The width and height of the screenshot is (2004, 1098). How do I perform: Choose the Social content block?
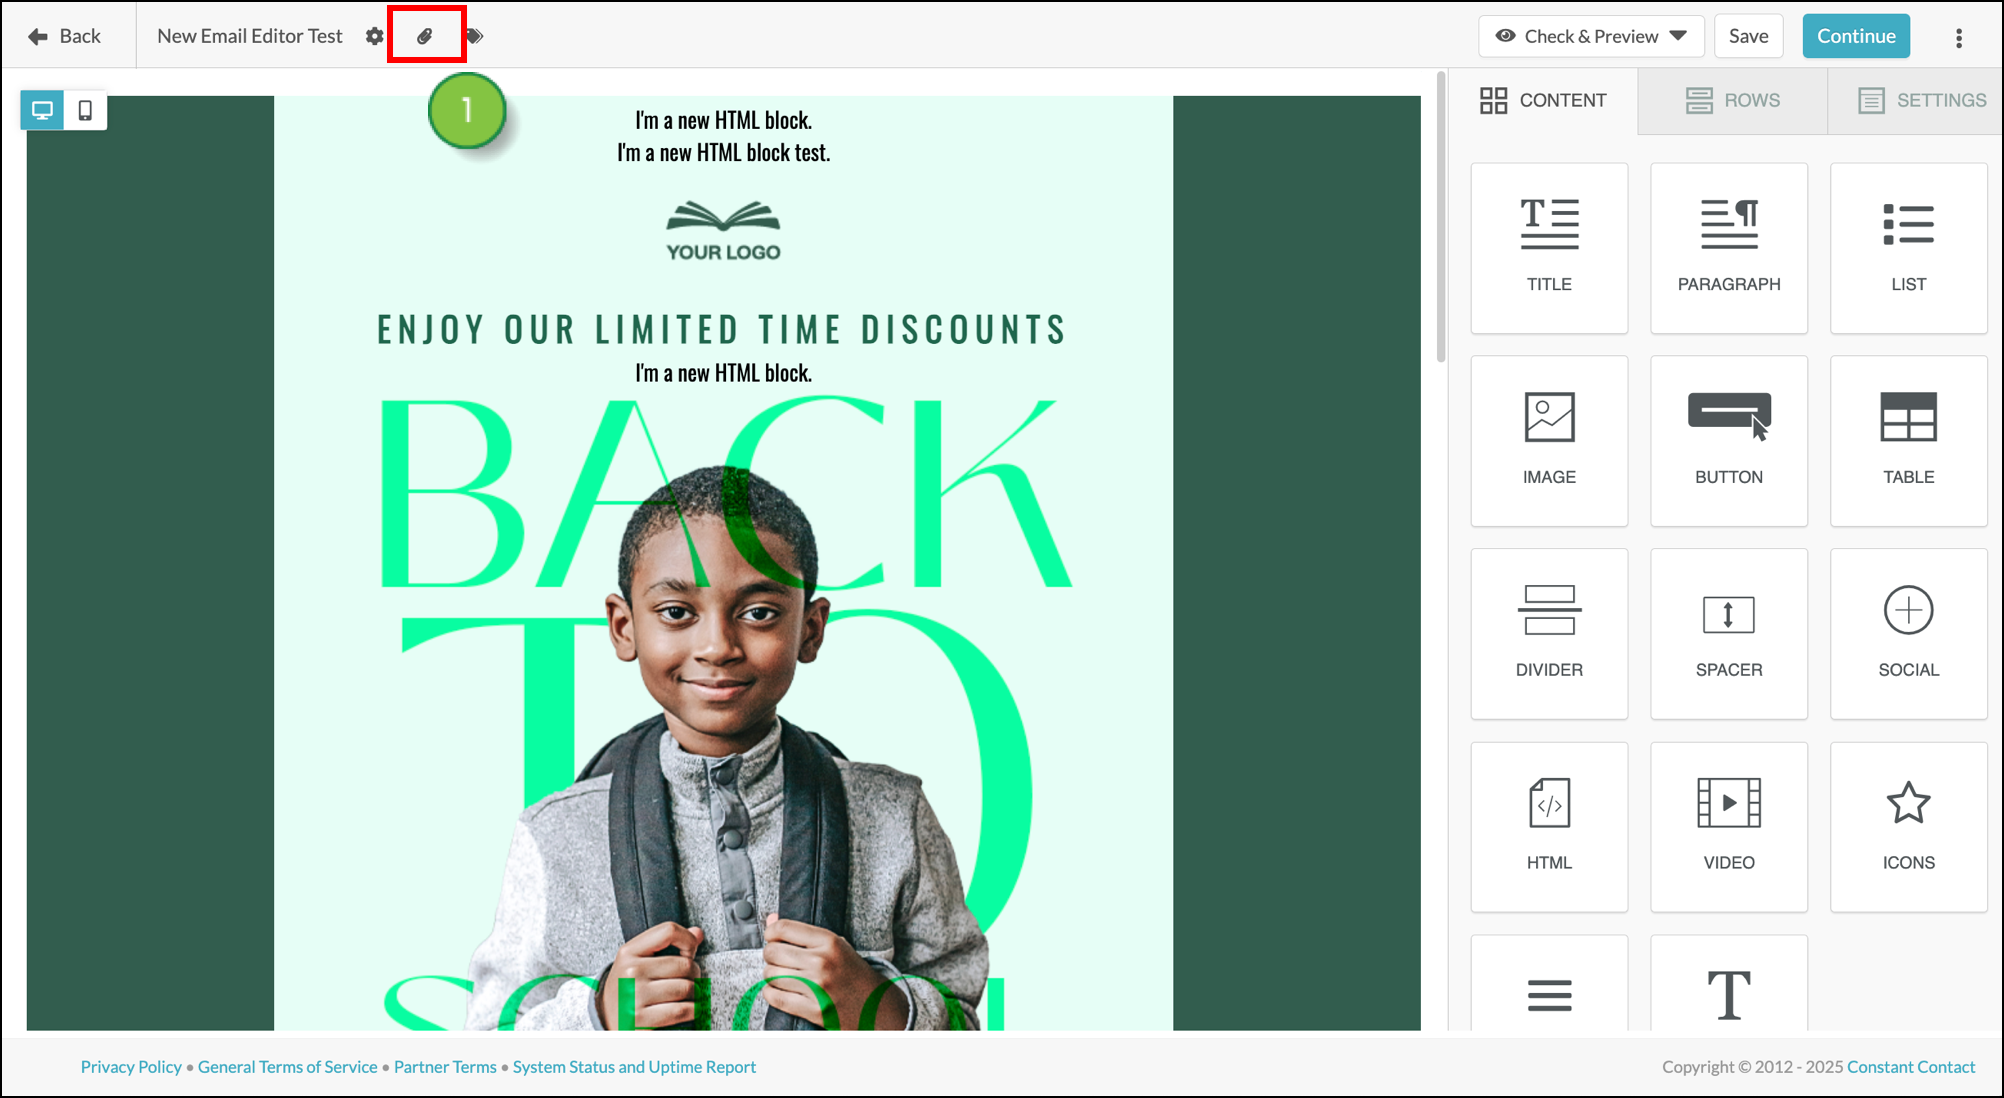[x=1908, y=634]
